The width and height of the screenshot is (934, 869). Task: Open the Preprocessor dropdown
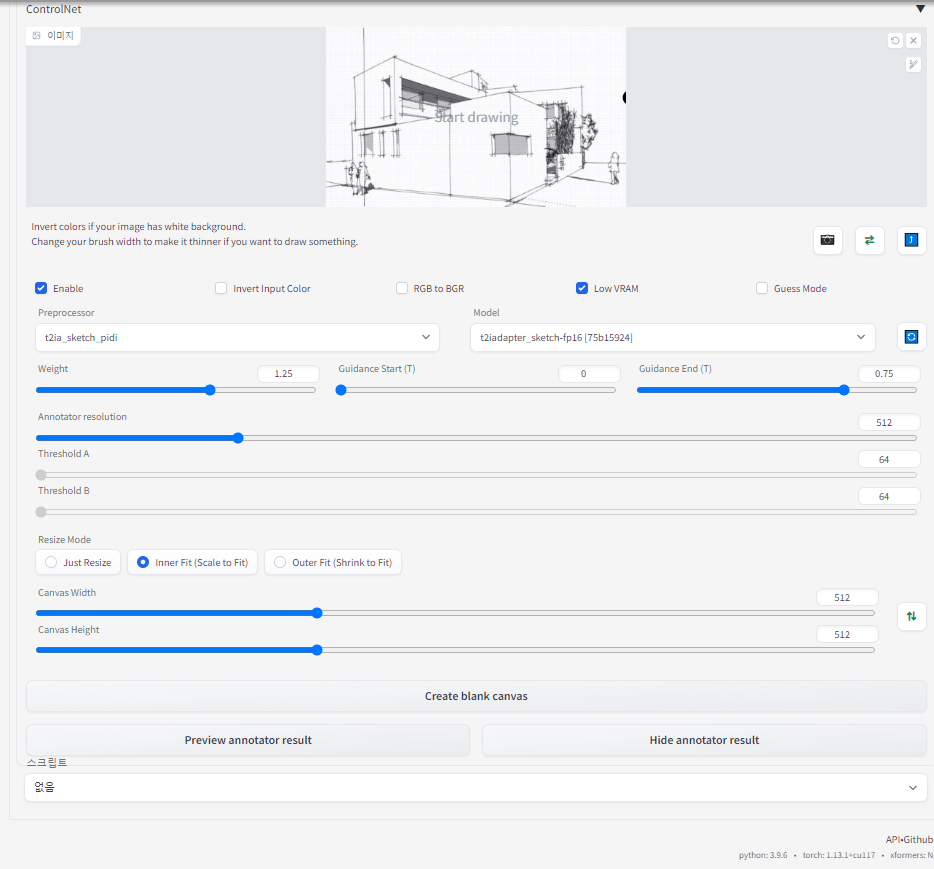pyautogui.click(x=237, y=337)
